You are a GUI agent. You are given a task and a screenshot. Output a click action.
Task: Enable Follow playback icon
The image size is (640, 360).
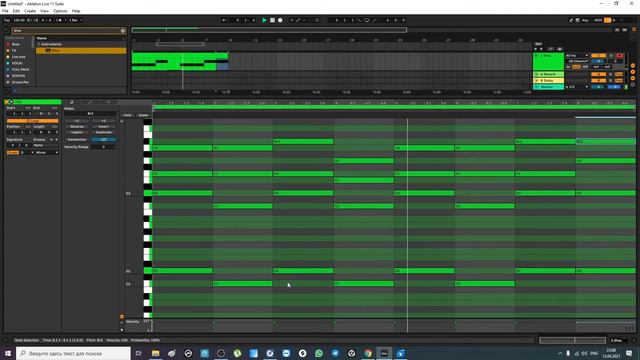click(224, 20)
